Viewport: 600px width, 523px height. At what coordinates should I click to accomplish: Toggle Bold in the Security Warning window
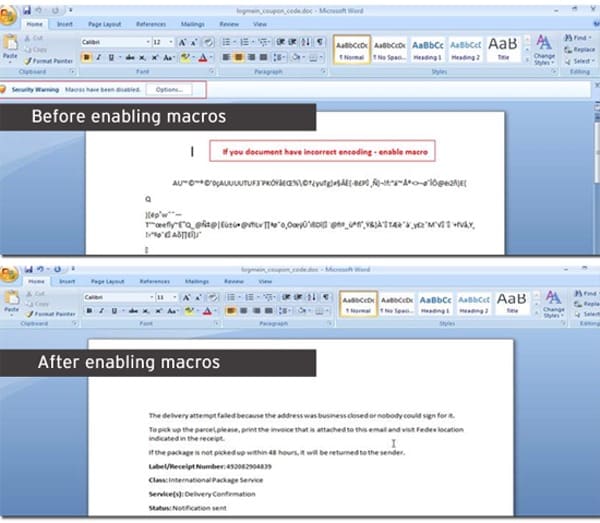[x=87, y=58]
